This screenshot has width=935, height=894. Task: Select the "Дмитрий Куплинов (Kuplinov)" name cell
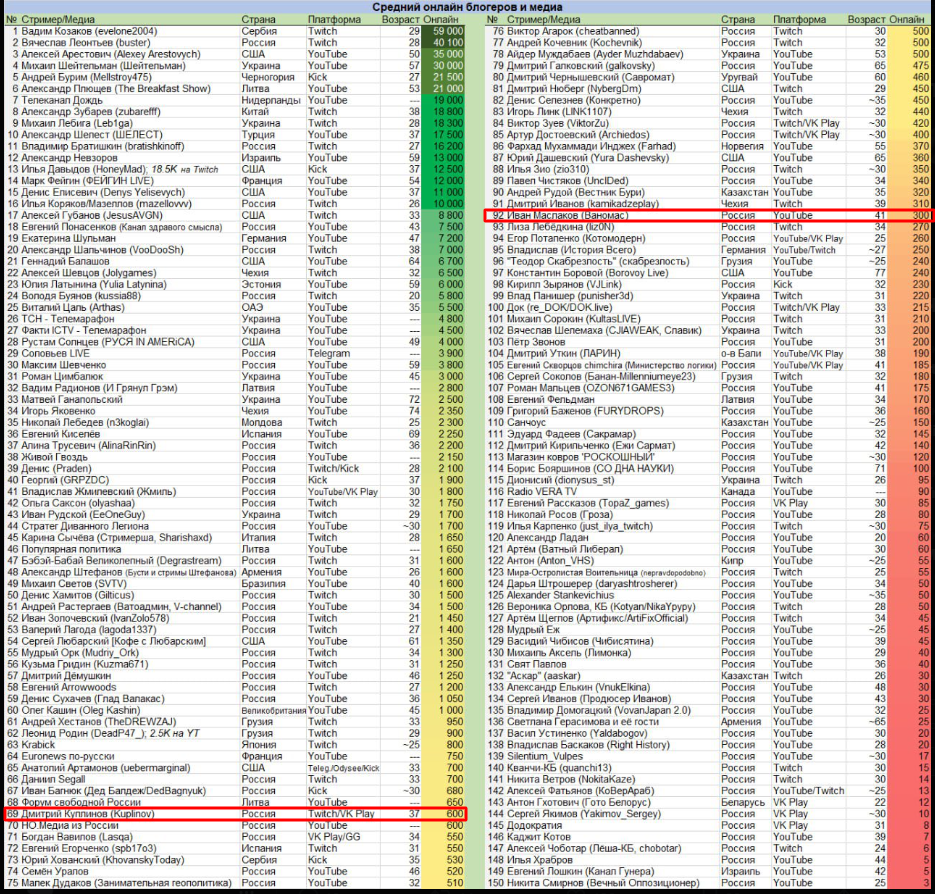coord(88,813)
